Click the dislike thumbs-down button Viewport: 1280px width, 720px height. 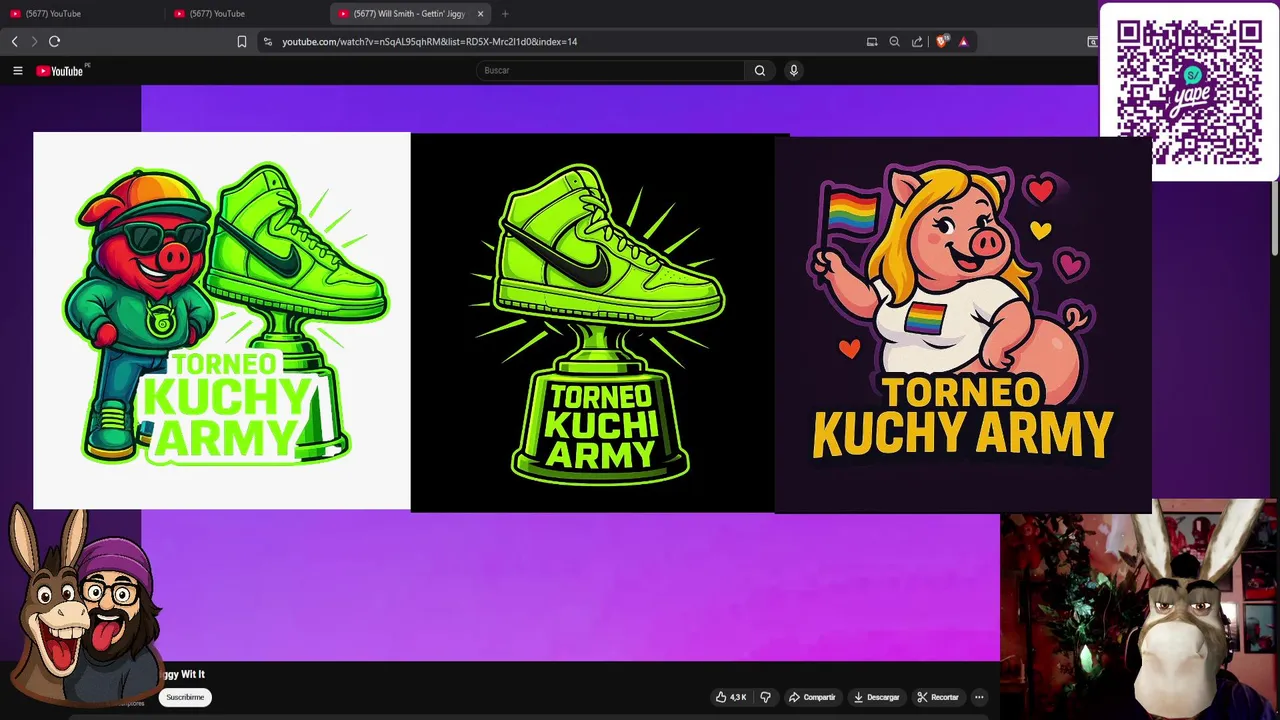click(766, 697)
